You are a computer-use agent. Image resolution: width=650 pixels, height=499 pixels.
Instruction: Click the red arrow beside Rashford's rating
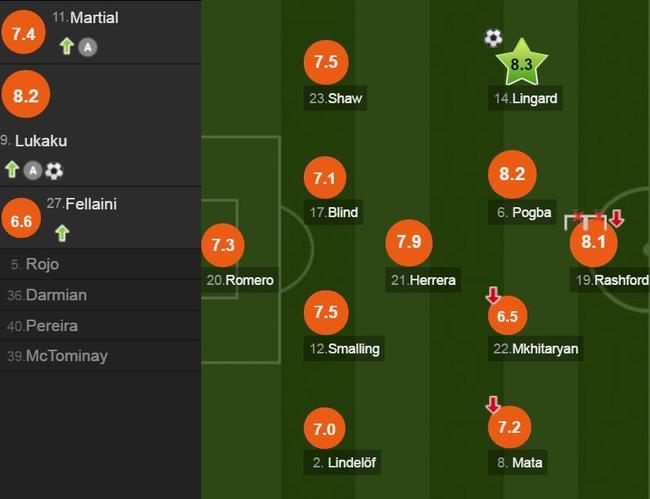click(617, 218)
